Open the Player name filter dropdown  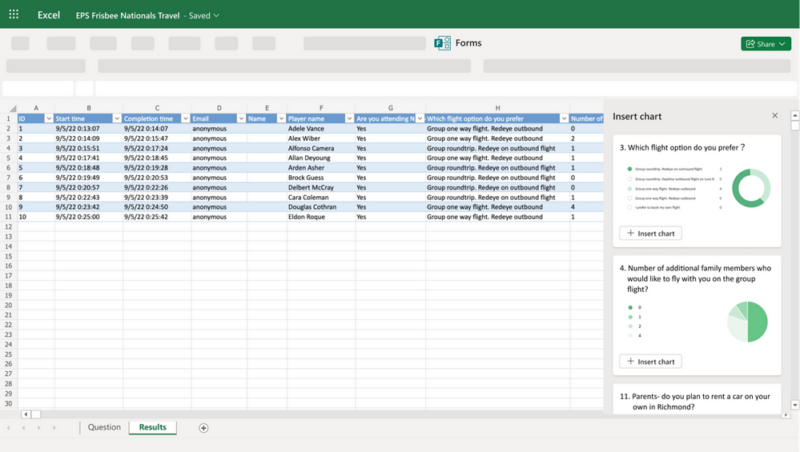[x=349, y=118]
